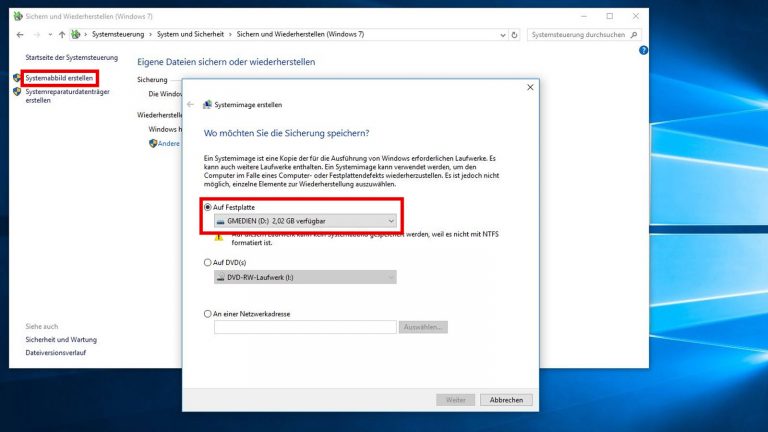Choose An einer Netzwerkadresse option
Viewport: 768px width, 432px height.
(207, 313)
